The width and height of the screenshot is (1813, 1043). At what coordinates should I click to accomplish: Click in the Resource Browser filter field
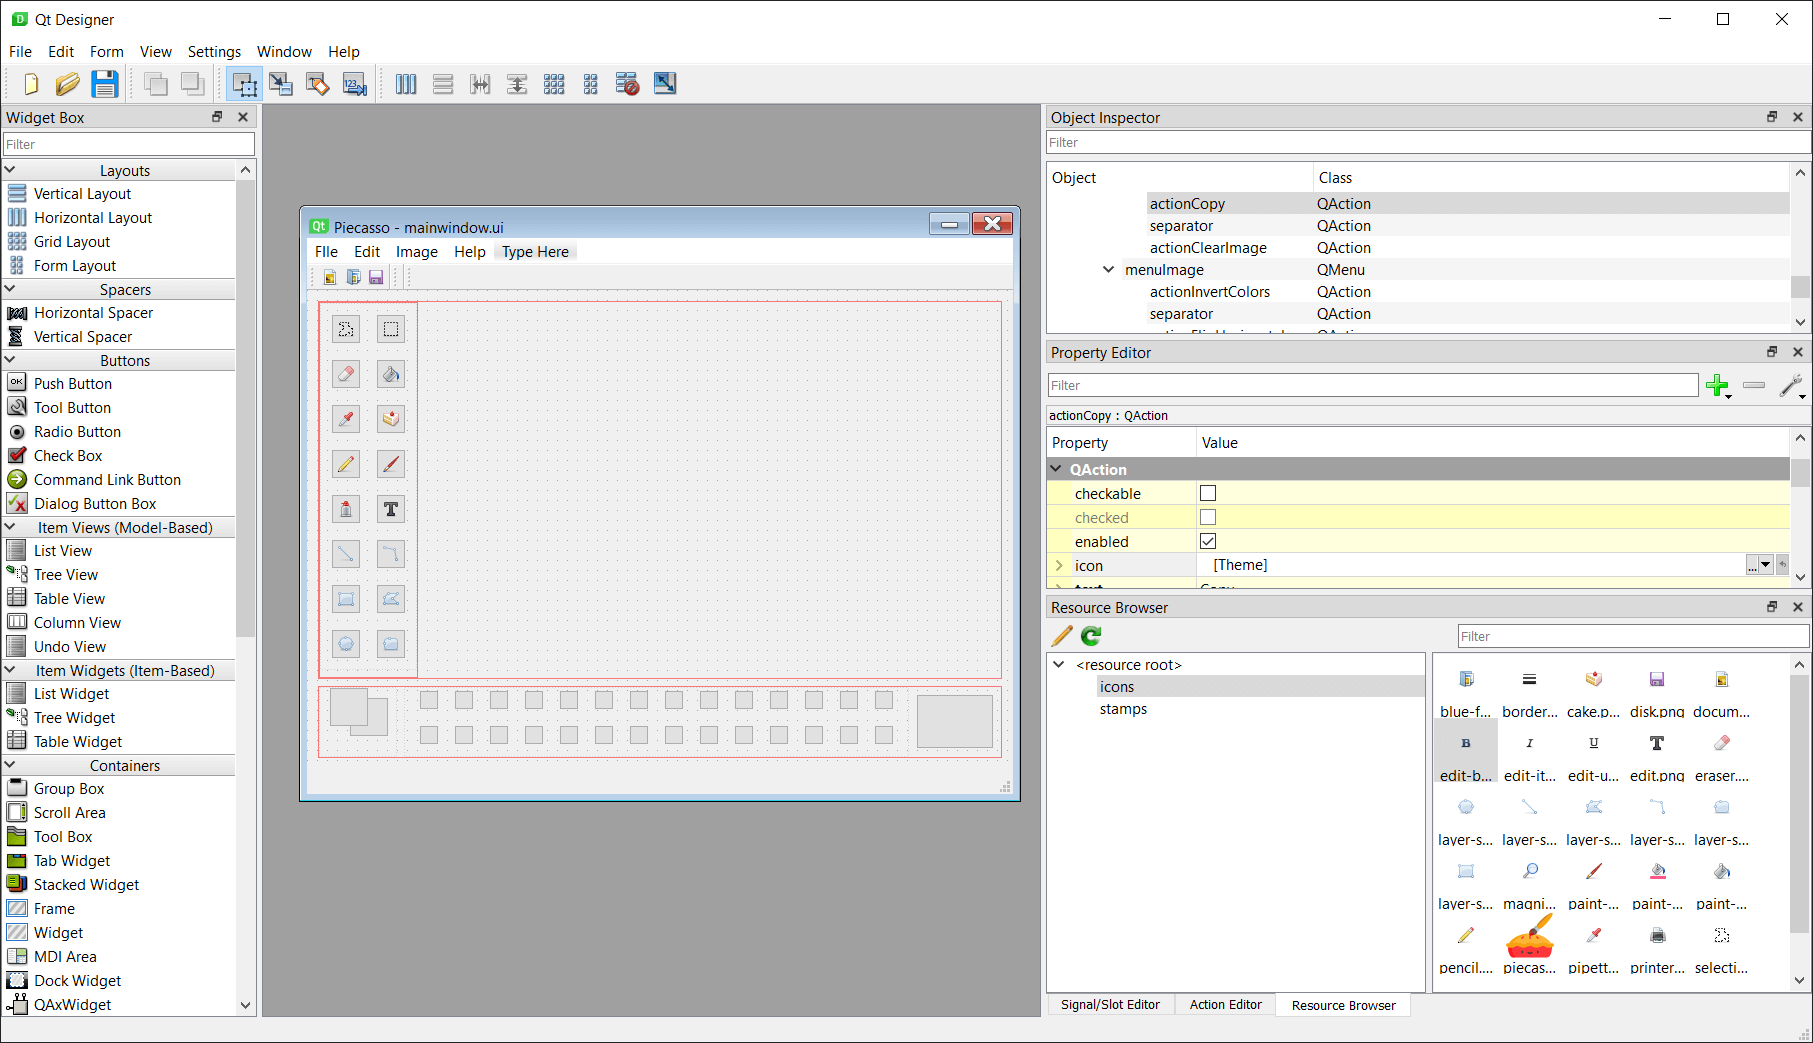[x=1633, y=636]
